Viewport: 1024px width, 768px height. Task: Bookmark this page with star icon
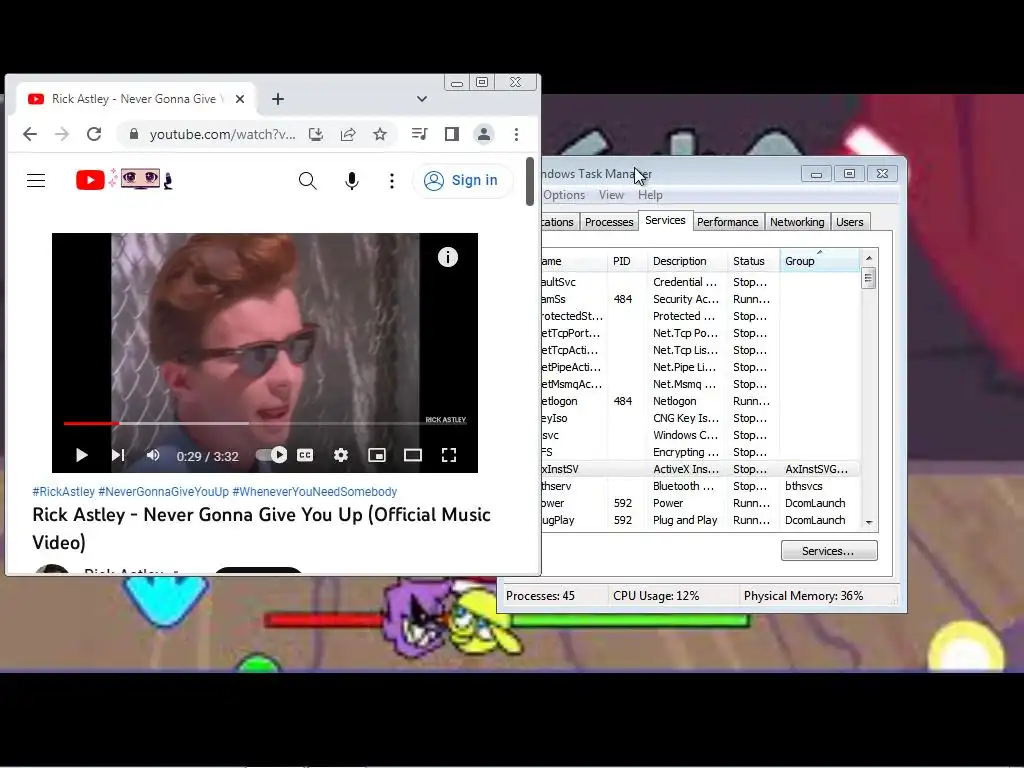tap(380, 135)
